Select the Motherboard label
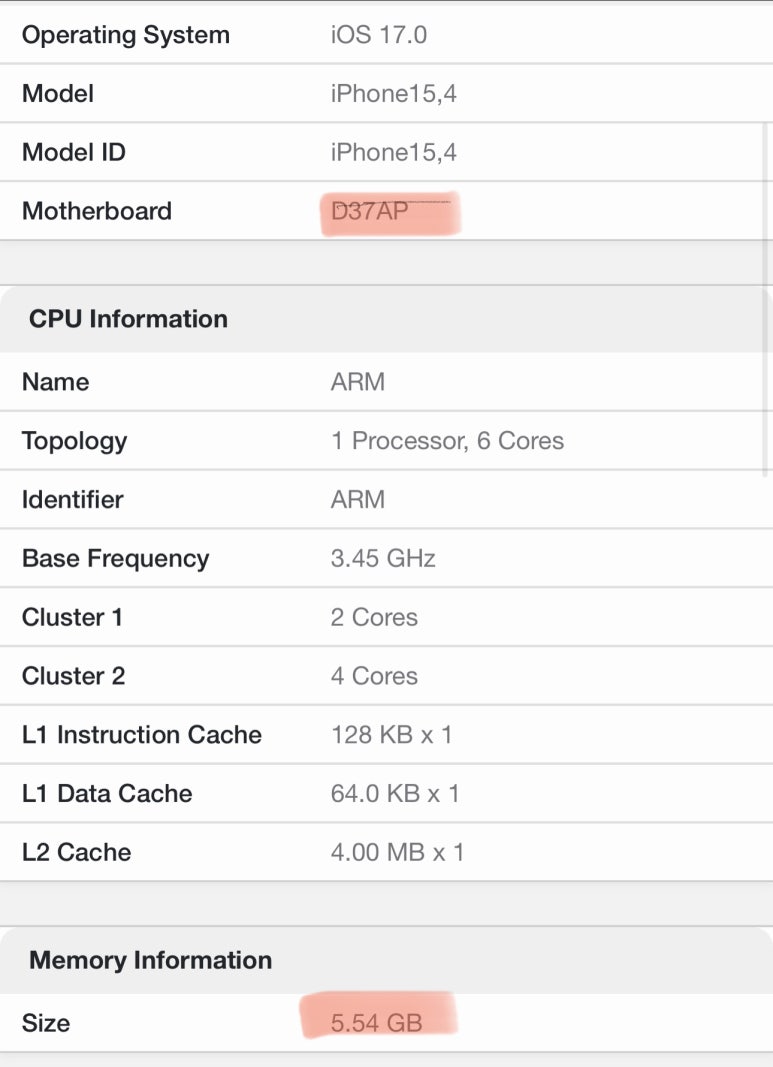 tap(97, 211)
